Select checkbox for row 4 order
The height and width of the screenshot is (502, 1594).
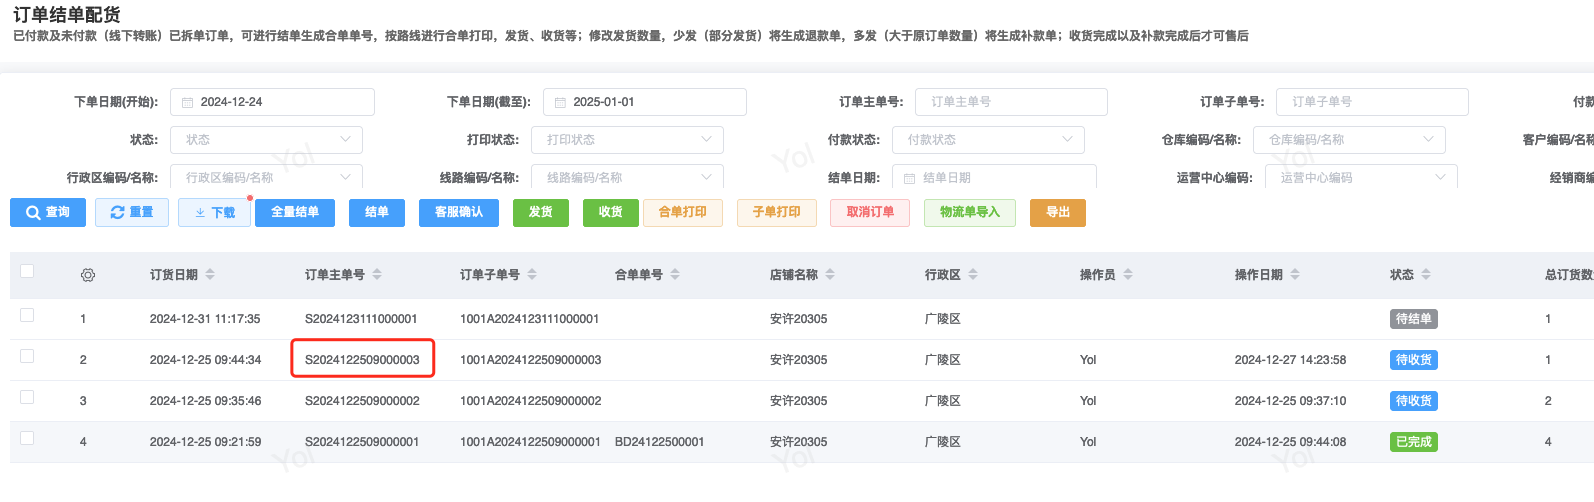27,438
